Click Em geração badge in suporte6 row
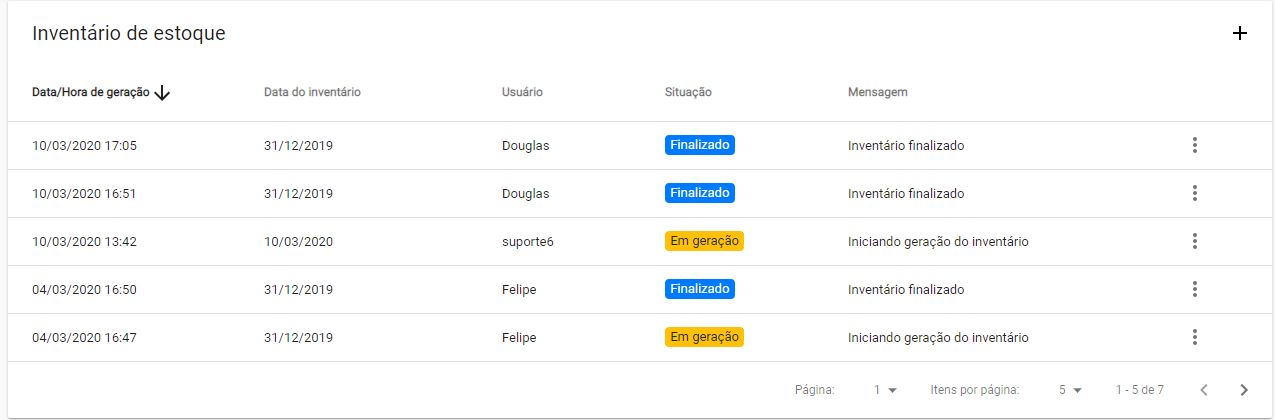 704,241
